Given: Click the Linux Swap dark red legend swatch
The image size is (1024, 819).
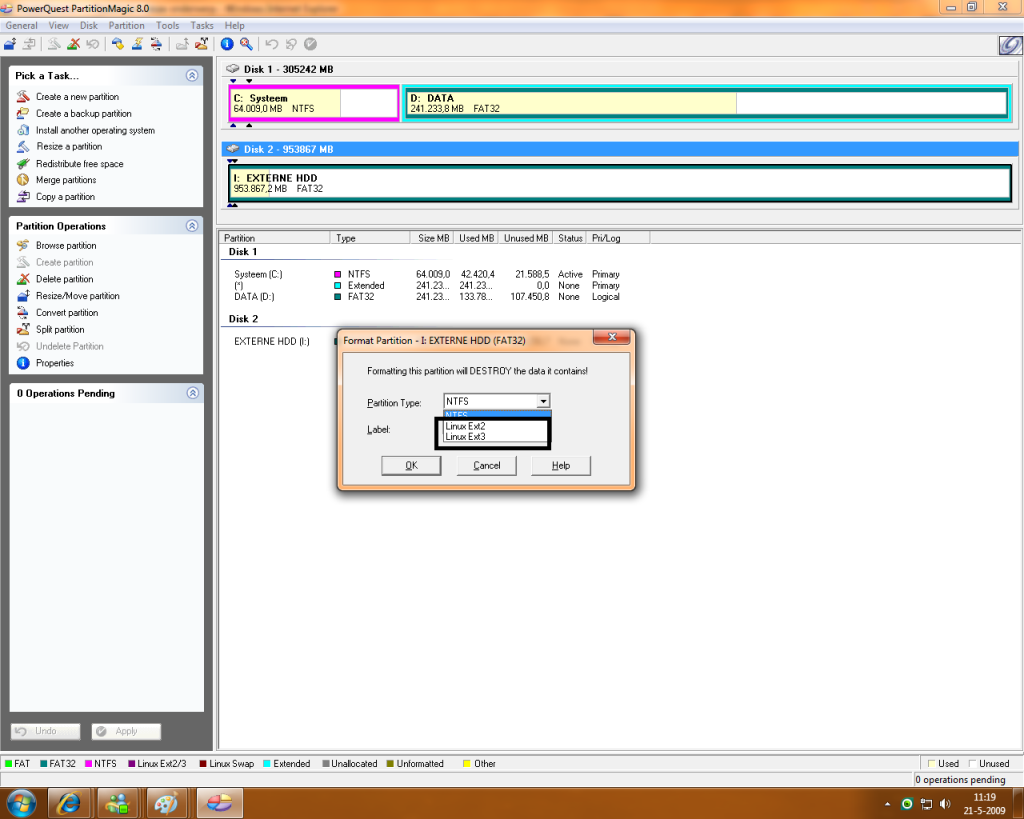Looking at the screenshot, I should (x=203, y=763).
